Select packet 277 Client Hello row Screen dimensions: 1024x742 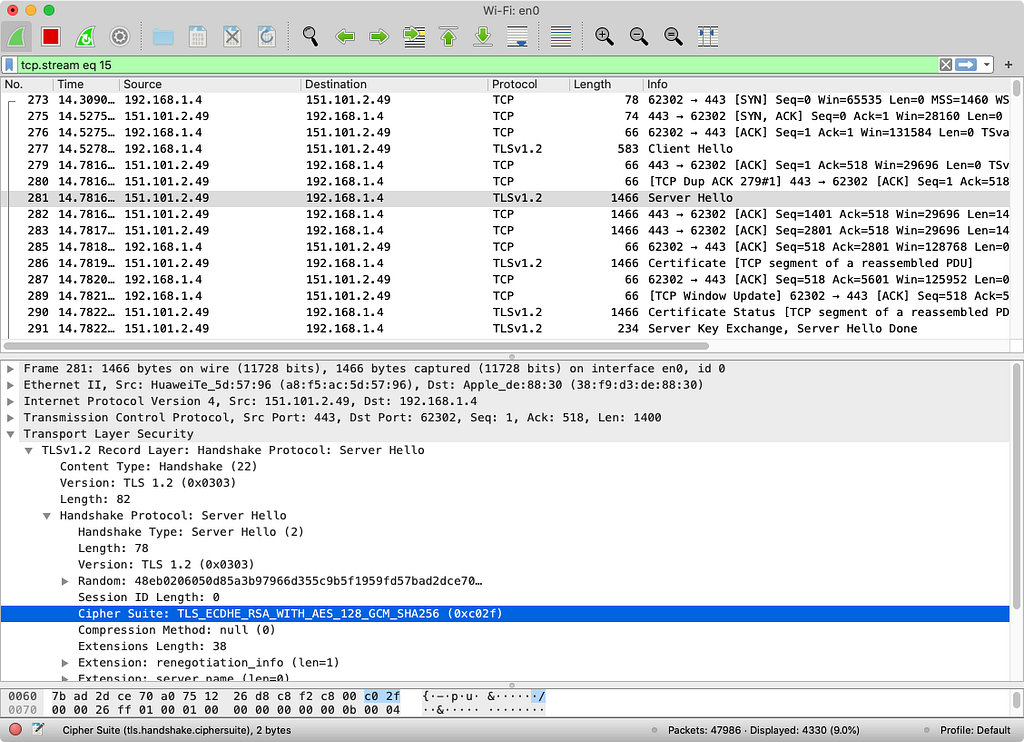tap(505, 149)
